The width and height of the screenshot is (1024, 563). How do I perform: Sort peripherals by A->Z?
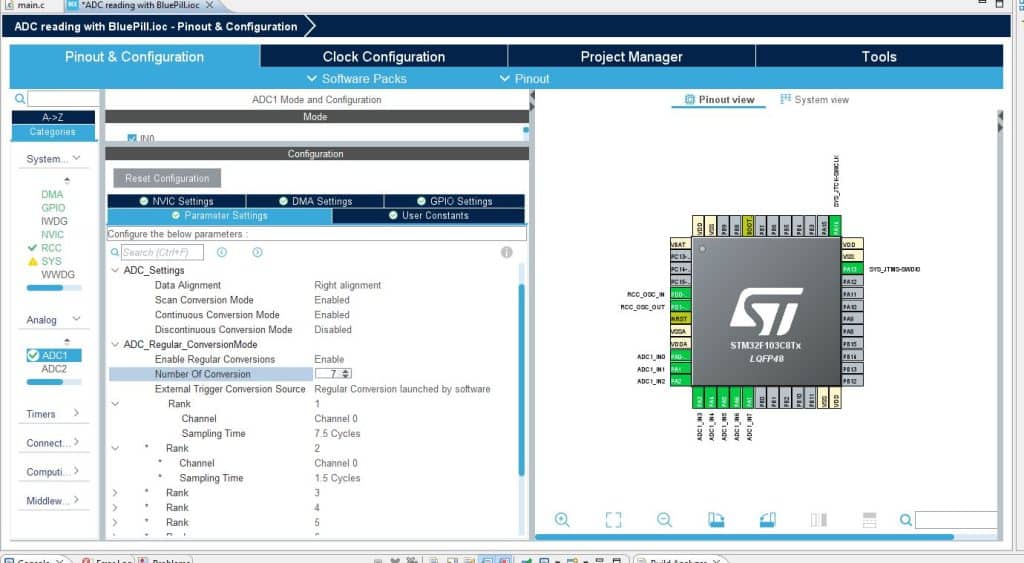click(x=53, y=117)
